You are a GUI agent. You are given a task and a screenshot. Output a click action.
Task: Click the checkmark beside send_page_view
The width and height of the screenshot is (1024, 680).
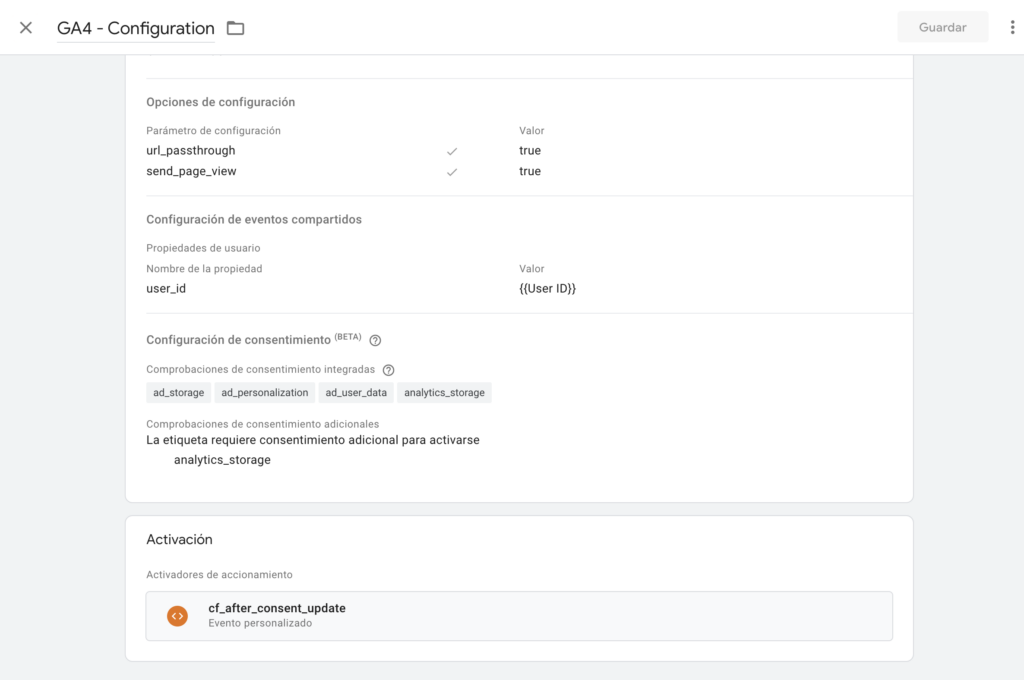click(452, 172)
